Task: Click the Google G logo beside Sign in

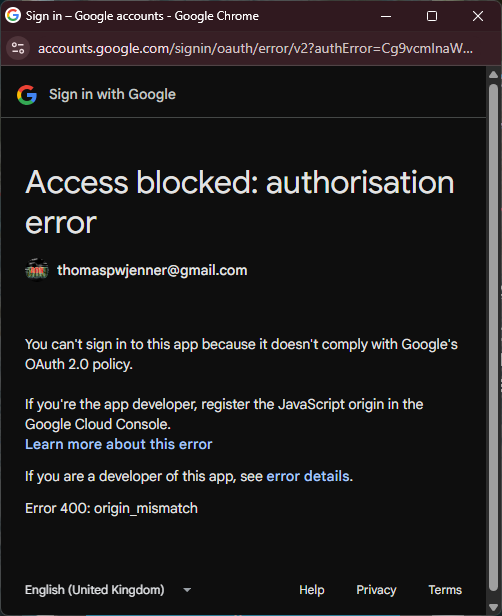Action: (27, 95)
